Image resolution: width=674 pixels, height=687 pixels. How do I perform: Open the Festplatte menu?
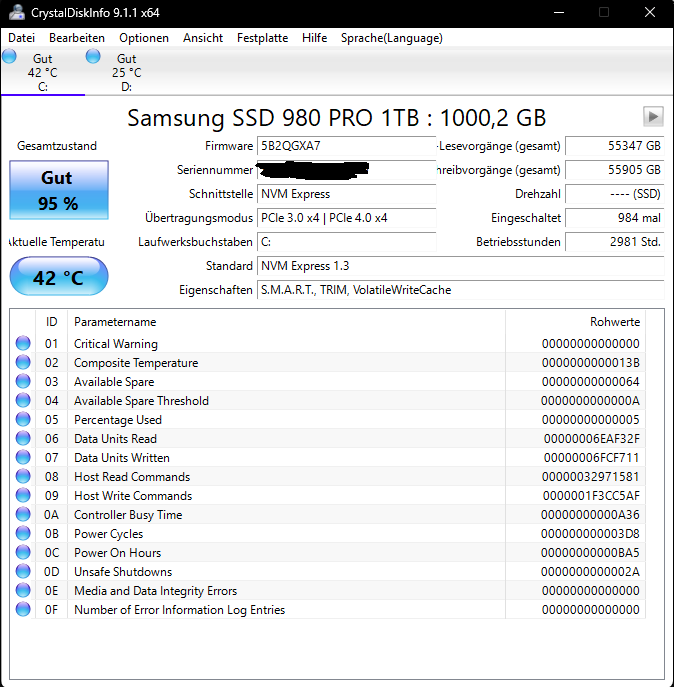pos(263,38)
